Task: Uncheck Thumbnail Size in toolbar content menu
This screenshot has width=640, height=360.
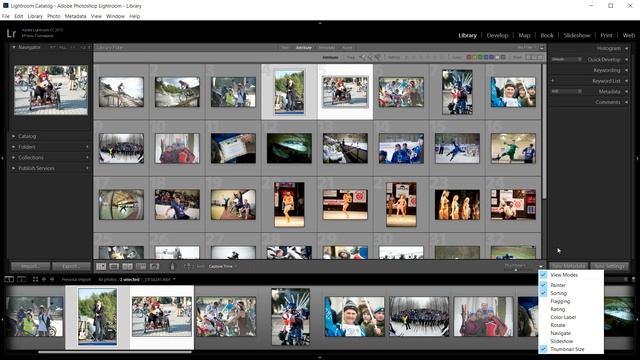Action: [x=567, y=349]
